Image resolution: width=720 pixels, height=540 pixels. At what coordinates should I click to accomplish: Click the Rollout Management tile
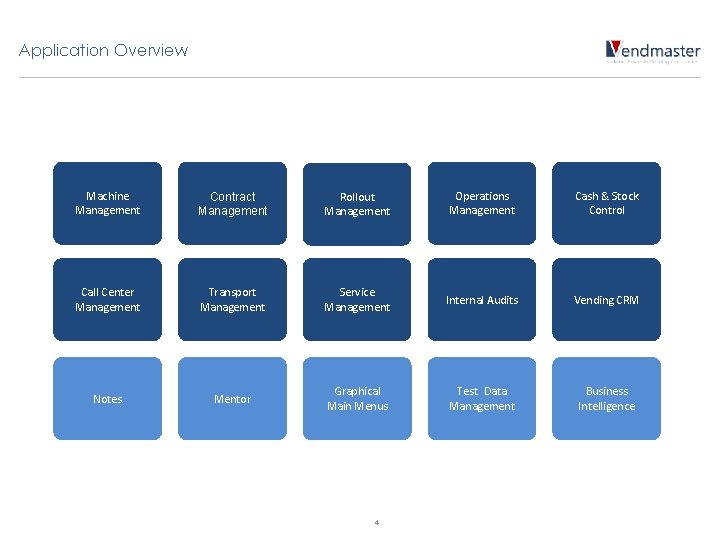[x=357, y=204]
